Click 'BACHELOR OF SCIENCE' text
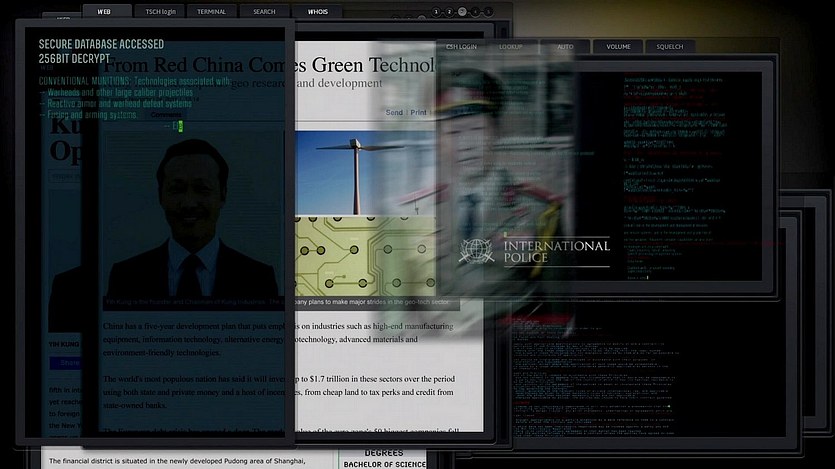835x469 pixels. click(384, 465)
